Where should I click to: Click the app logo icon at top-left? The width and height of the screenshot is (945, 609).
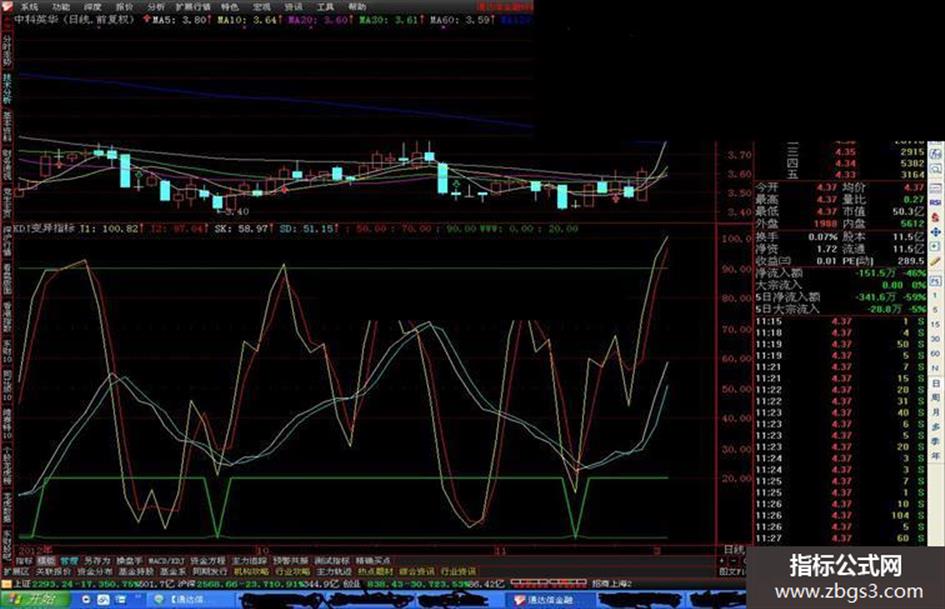7,7
